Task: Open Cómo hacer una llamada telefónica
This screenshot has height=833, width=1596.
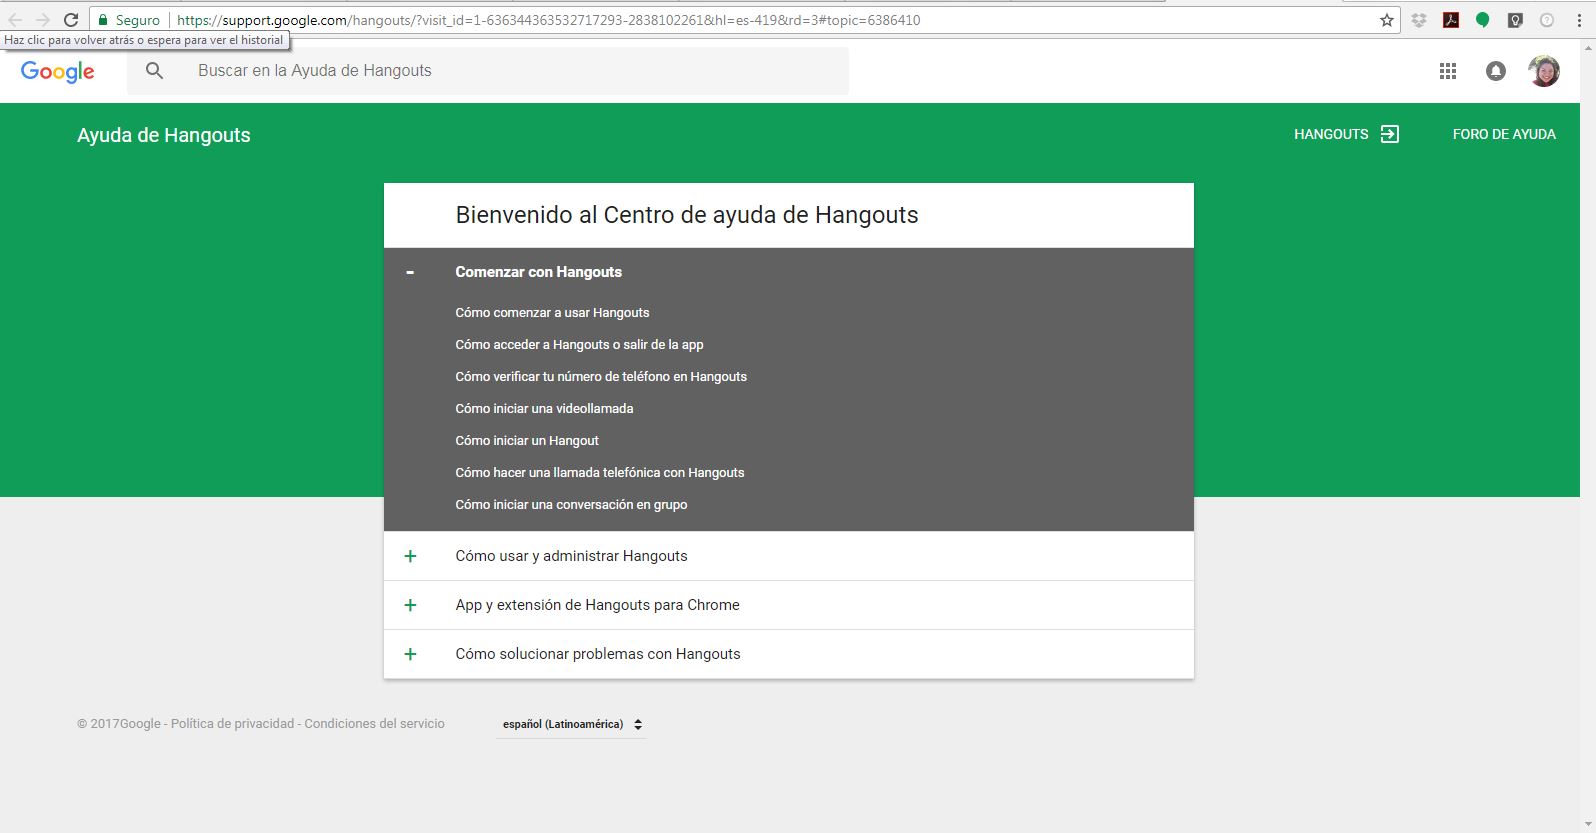Action: 600,473
